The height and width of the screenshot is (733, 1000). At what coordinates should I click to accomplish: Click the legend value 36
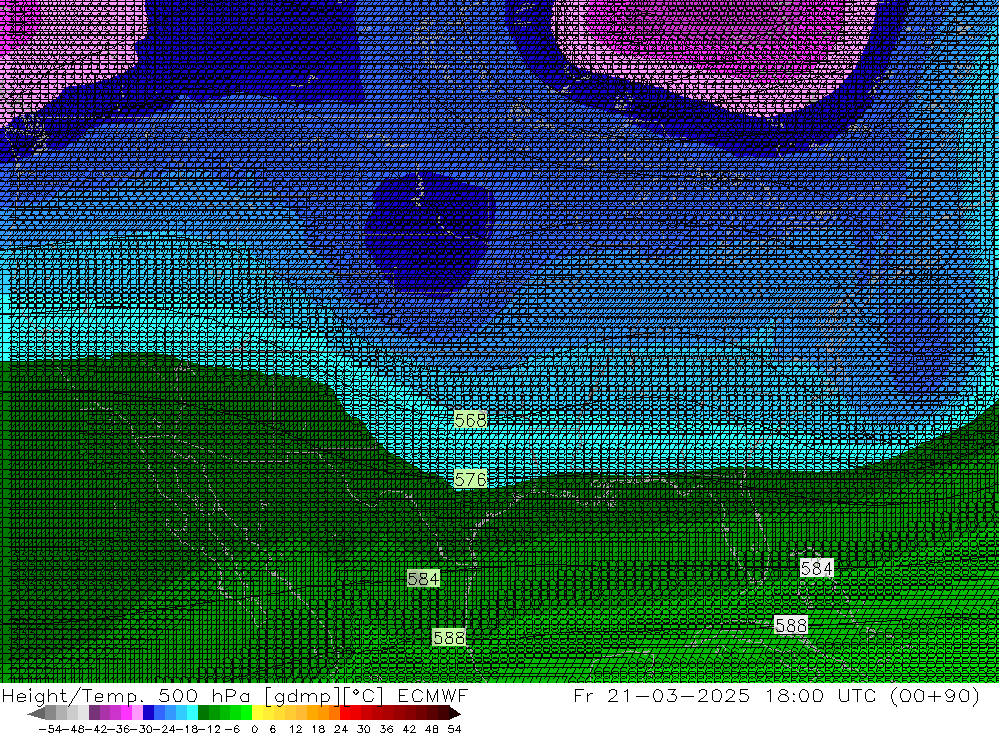(386, 729)
